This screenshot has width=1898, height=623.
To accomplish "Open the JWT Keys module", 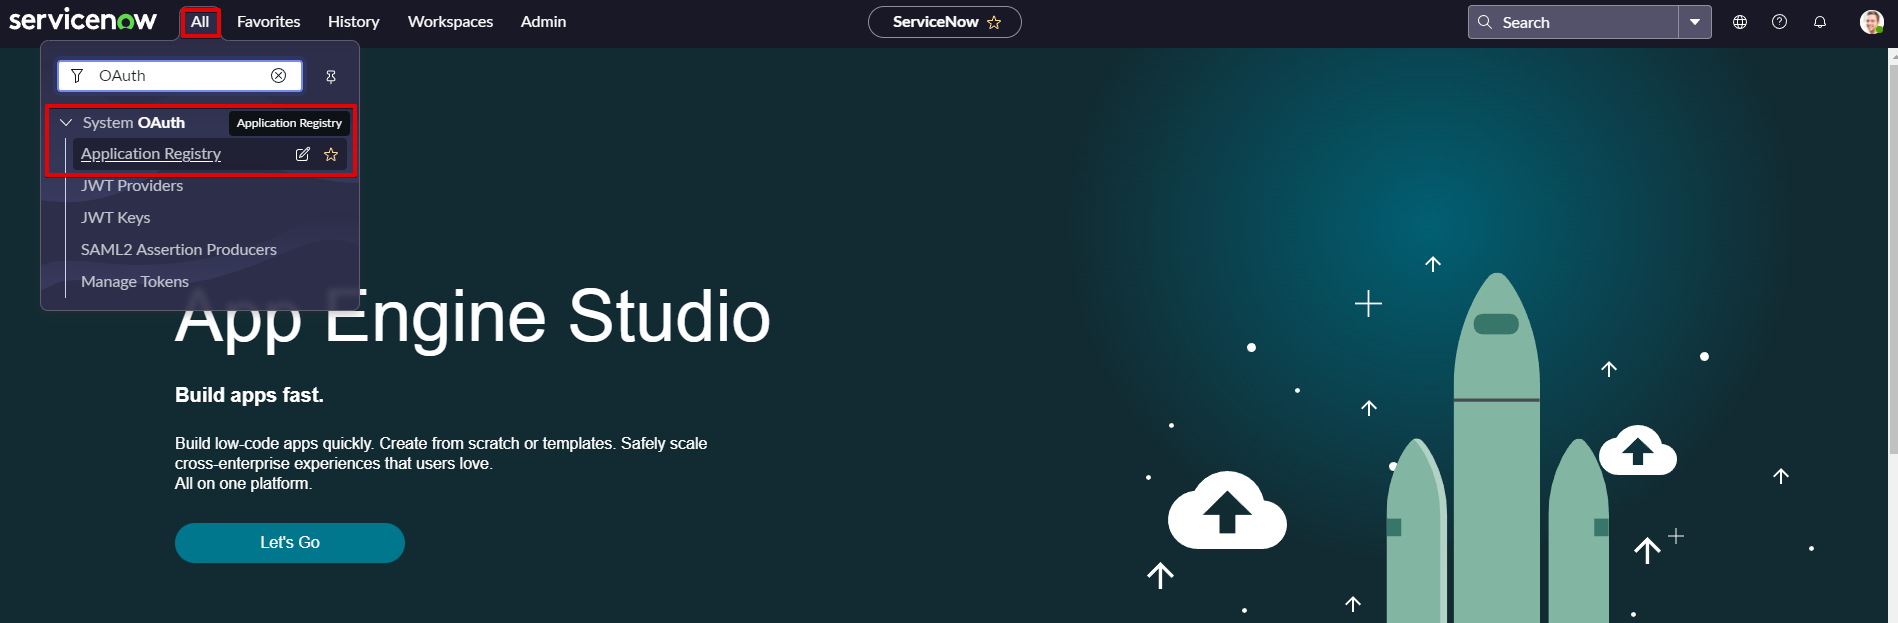I will [116, 218].
